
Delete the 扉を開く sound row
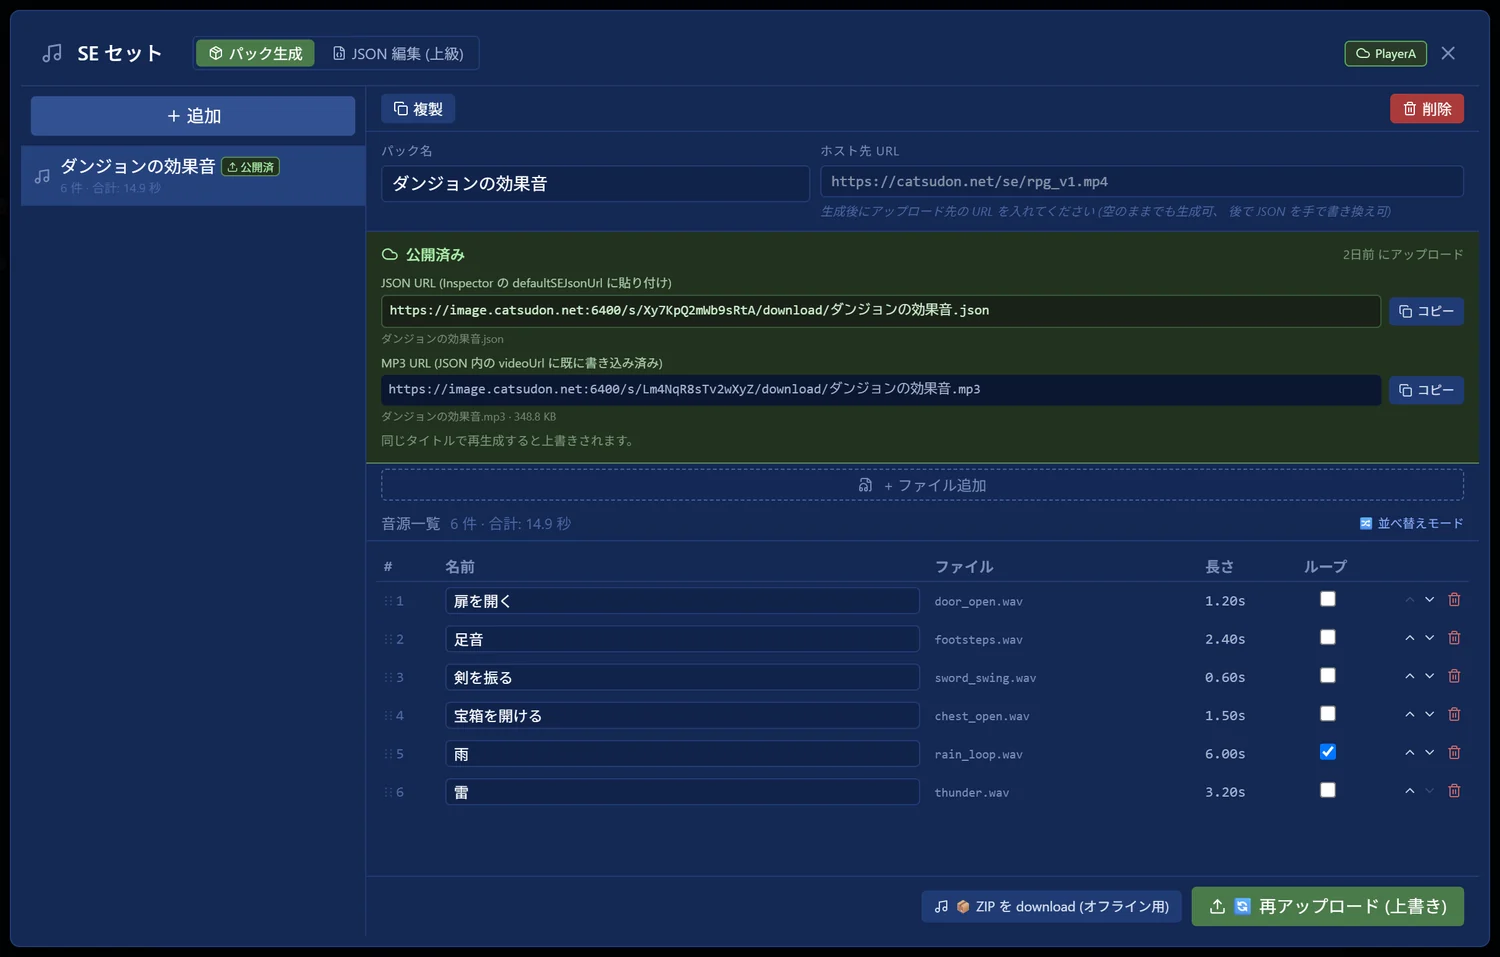[x=1454, y=600]
